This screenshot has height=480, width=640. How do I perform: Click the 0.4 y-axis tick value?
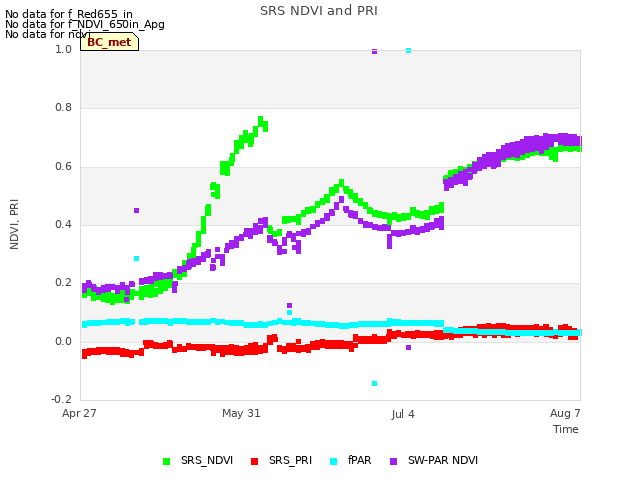pyautogui.click(x=64, y=224)
